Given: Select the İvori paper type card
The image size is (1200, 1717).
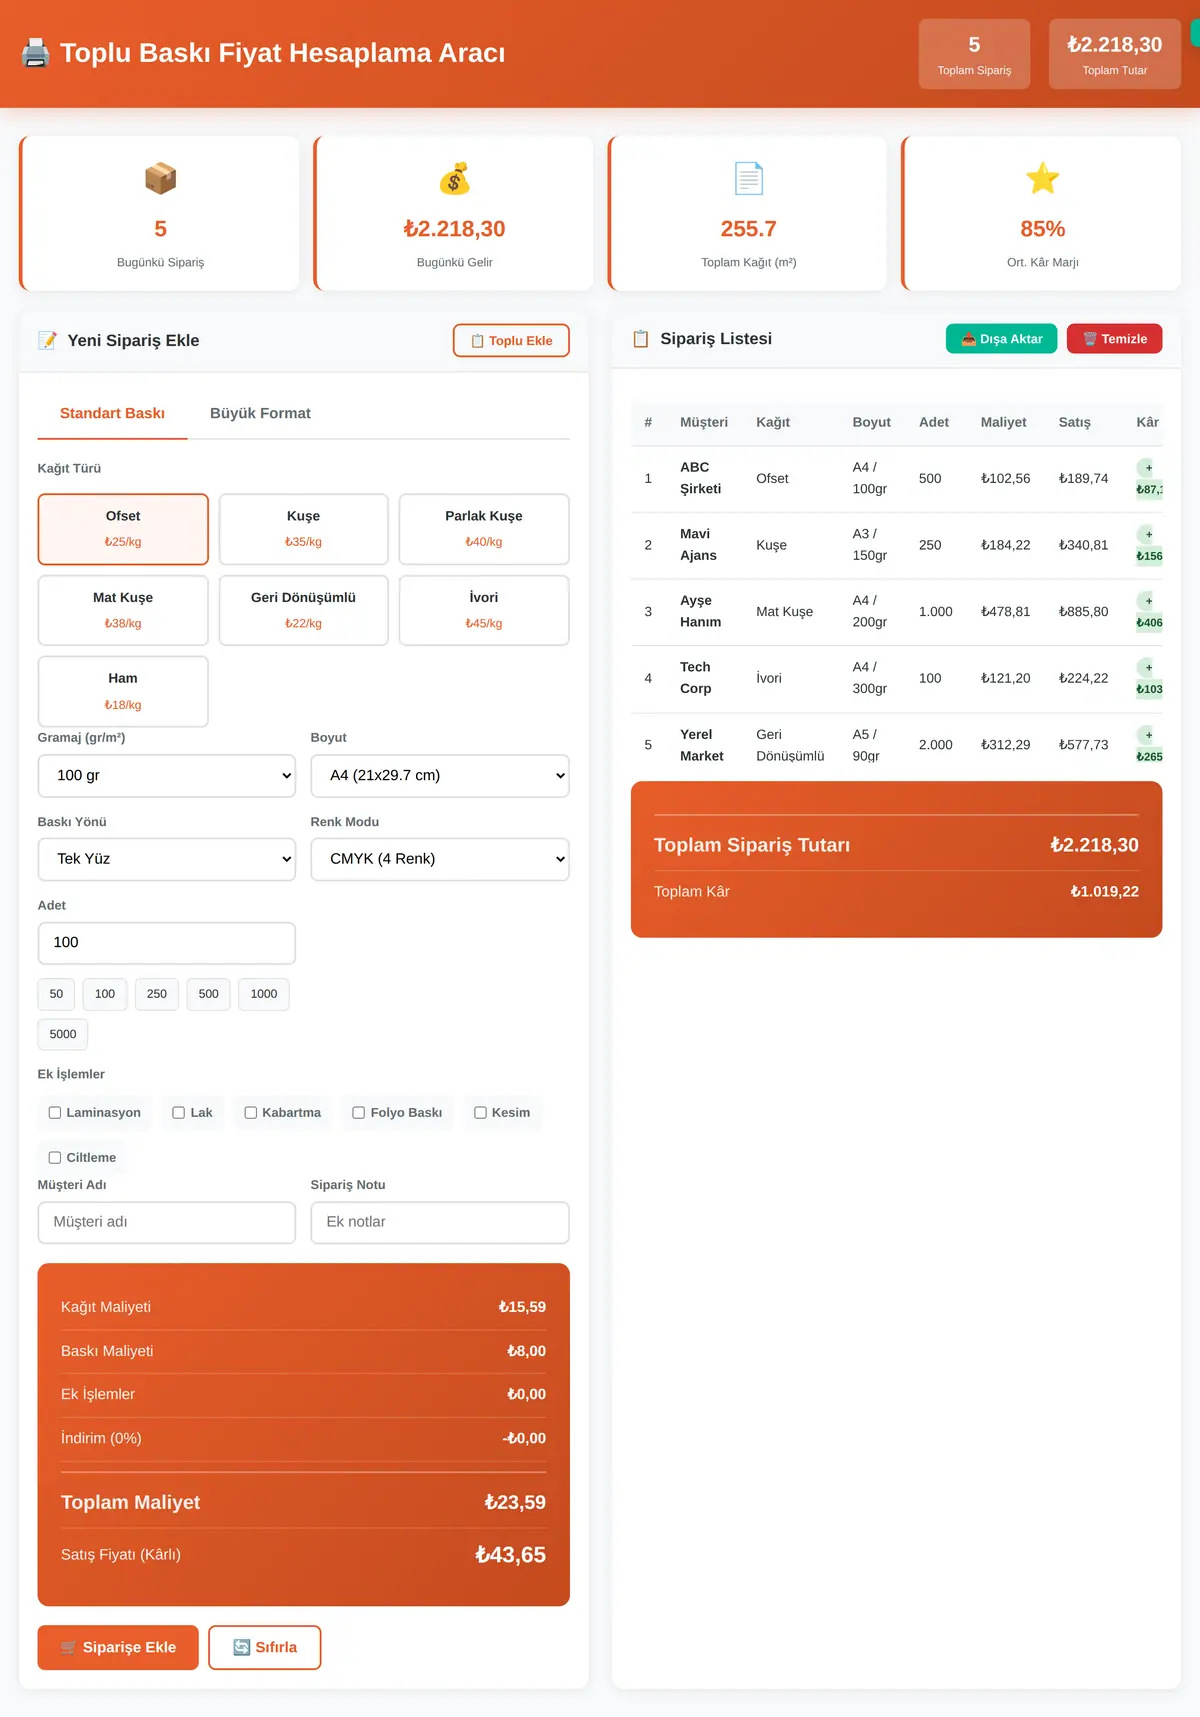Looking at the screenshot, I should pos(484,610).
